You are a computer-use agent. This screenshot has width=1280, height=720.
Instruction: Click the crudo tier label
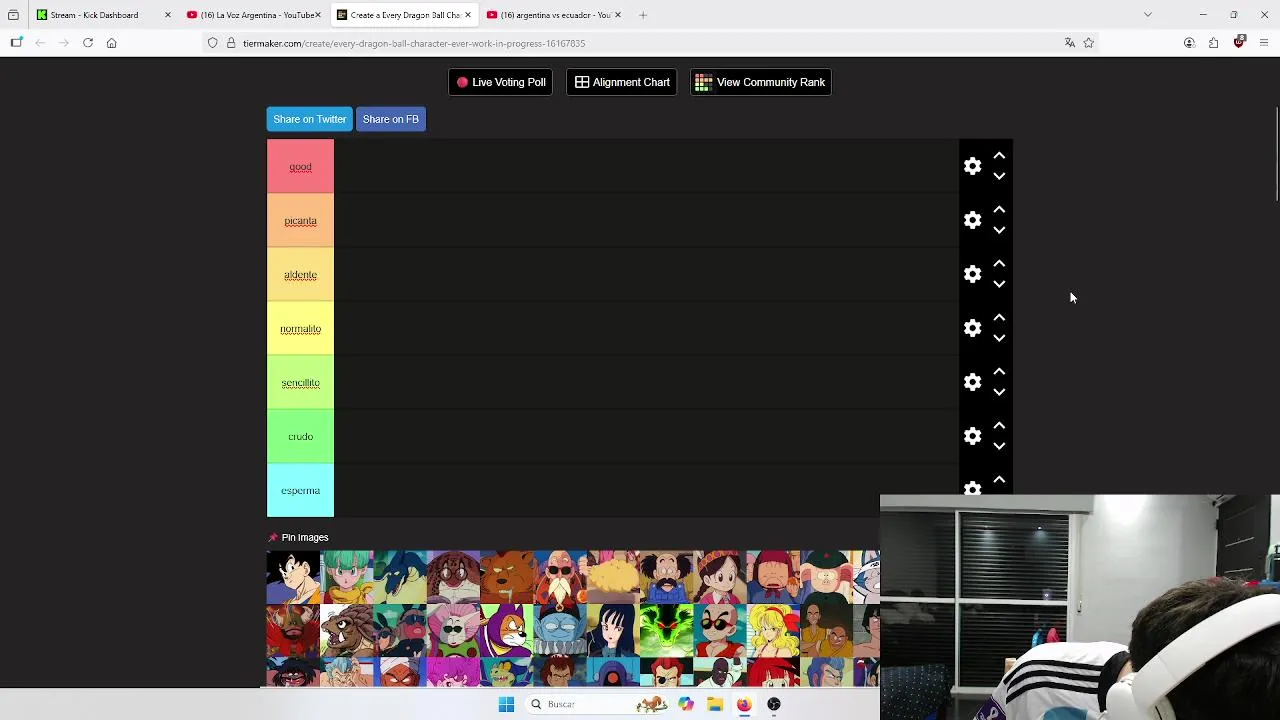pyautogui.click(x=300, y=437)
